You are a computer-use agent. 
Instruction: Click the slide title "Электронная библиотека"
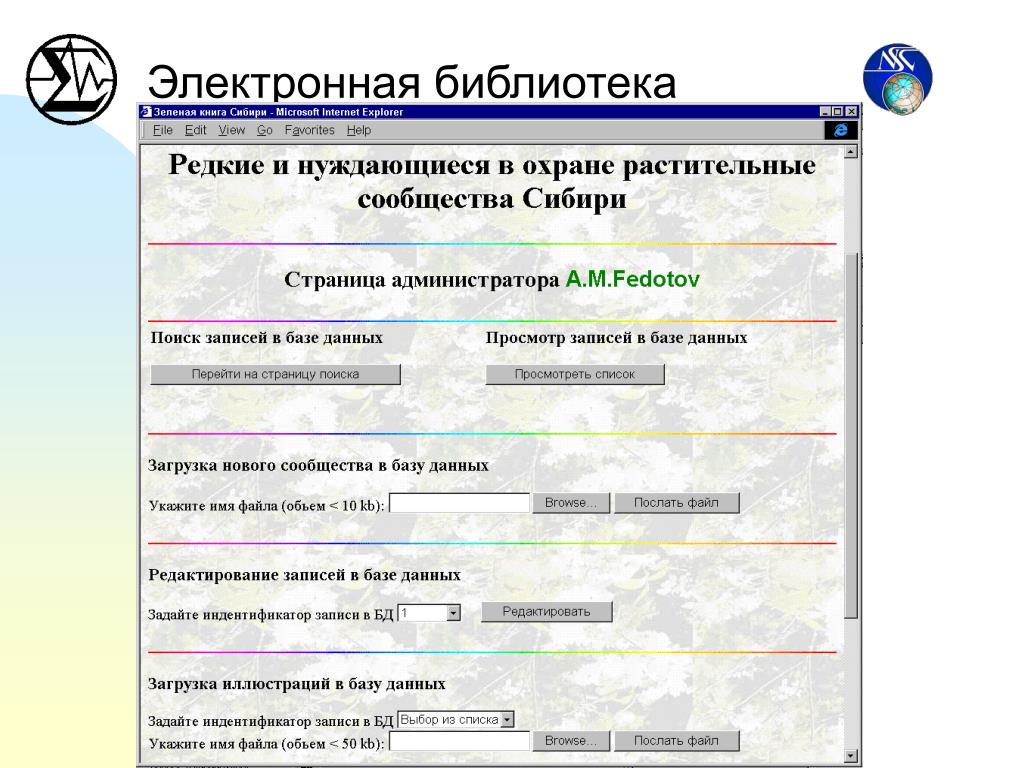pyautogui.click(x=411, y=83)
